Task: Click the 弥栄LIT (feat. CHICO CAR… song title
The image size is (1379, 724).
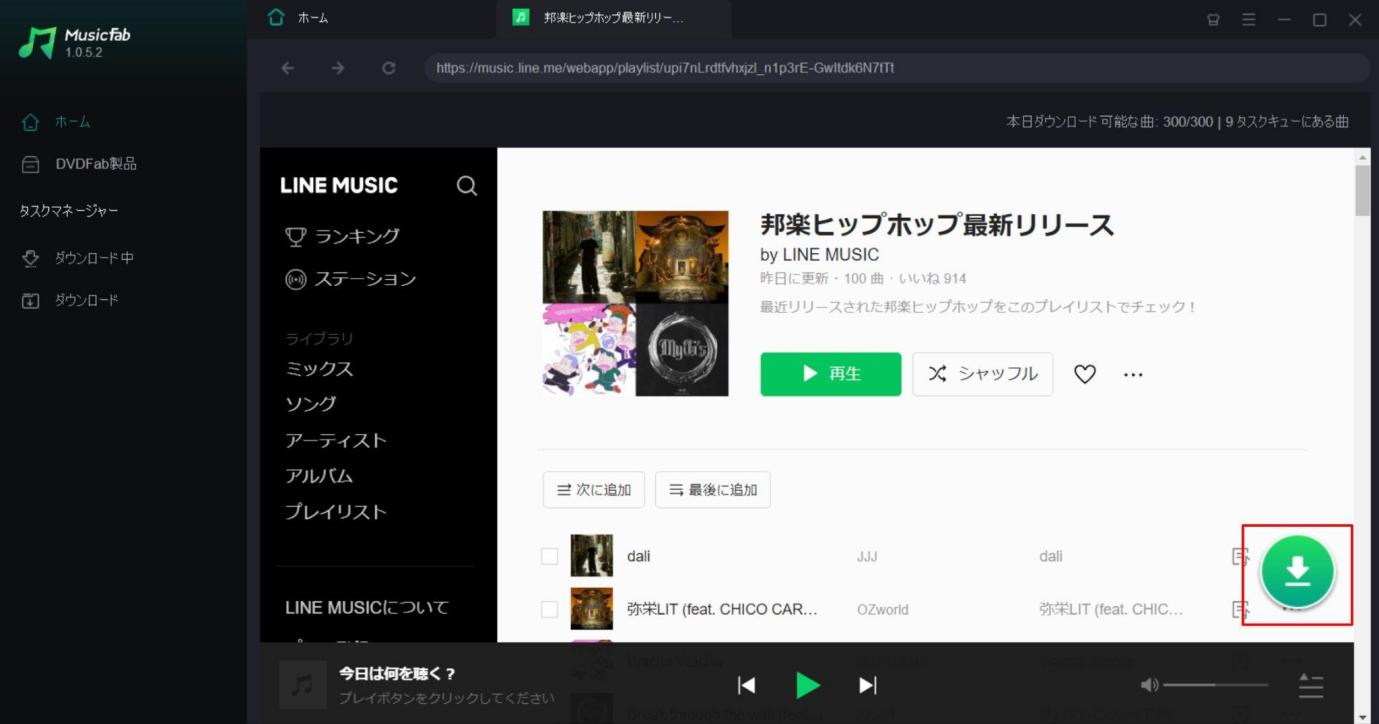Action: point(723,609)
